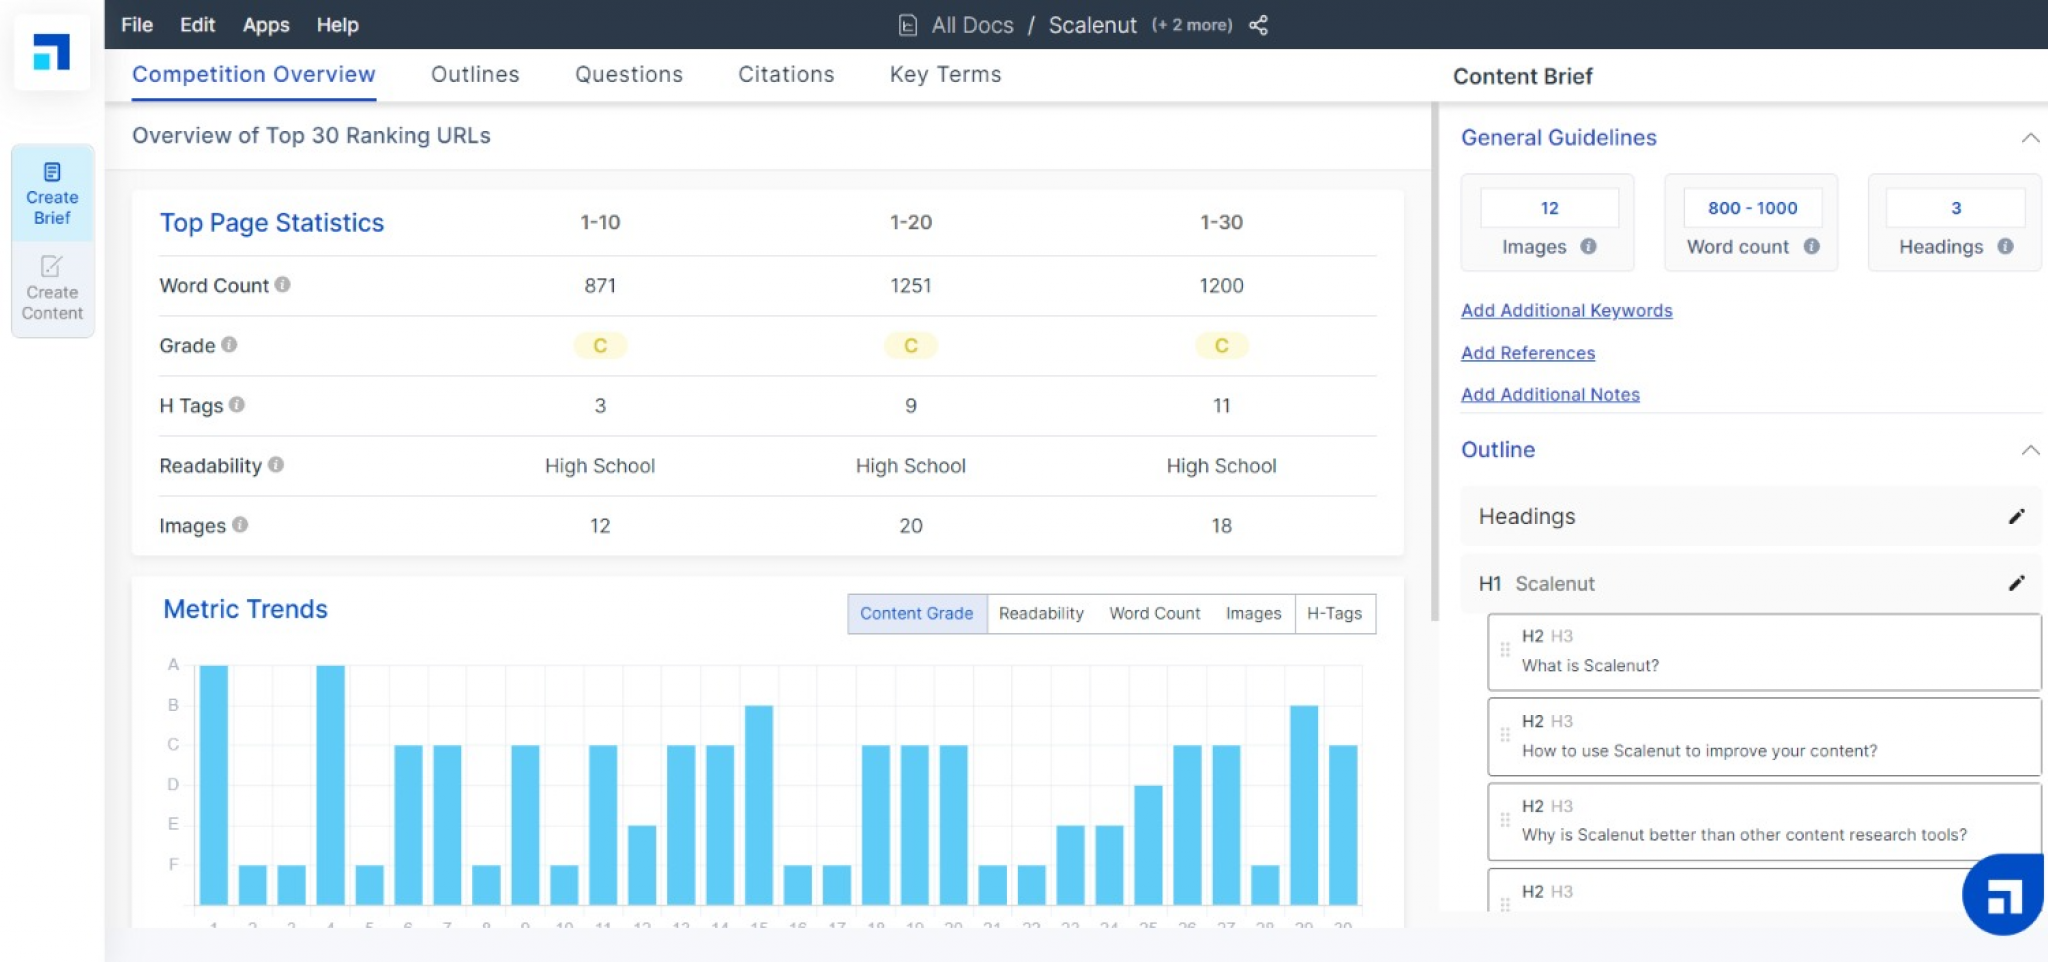
Task: Open the chat widget floating button
Action: pyautogui.click(x=2003, y=895)
